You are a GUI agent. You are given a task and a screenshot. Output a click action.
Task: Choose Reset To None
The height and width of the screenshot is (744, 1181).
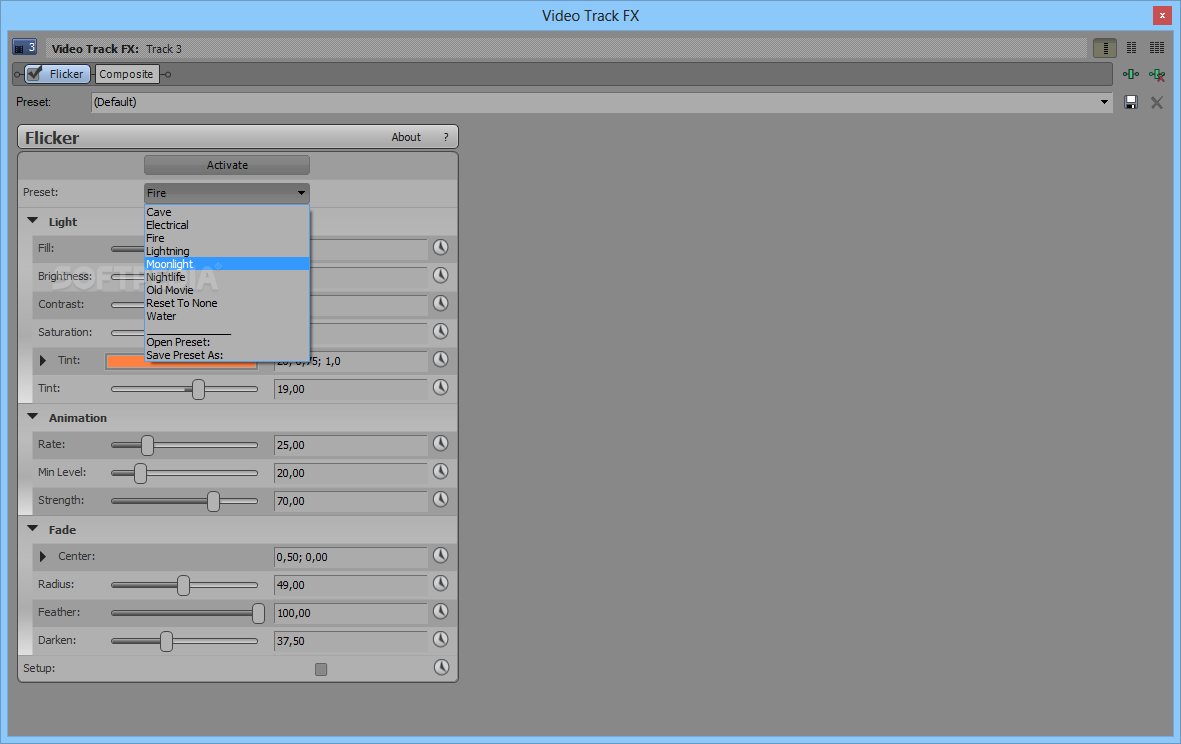click(x=227, y=303)
